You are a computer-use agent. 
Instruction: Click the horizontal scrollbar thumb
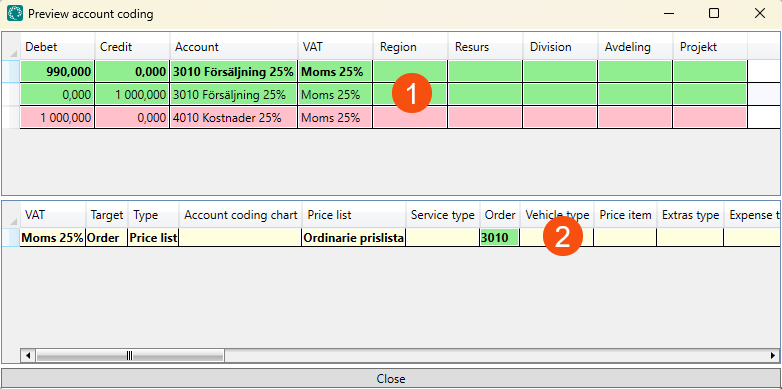(130, 356)
